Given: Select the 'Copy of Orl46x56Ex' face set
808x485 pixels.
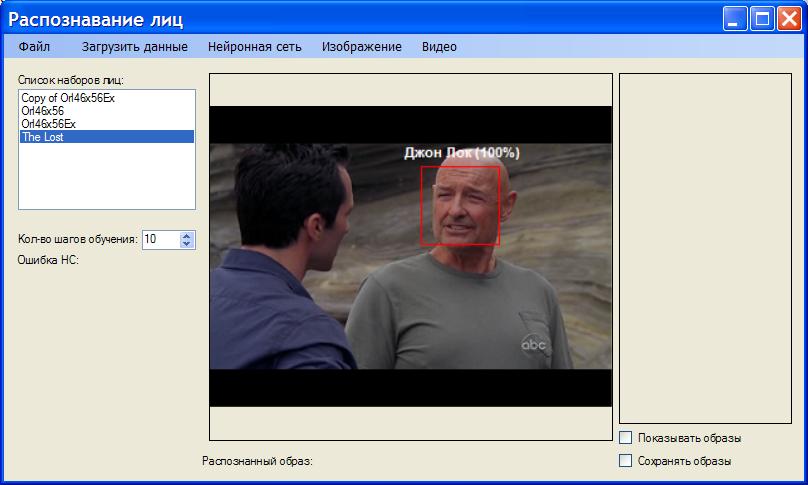Looking at the screenshot, I should 107,97.
